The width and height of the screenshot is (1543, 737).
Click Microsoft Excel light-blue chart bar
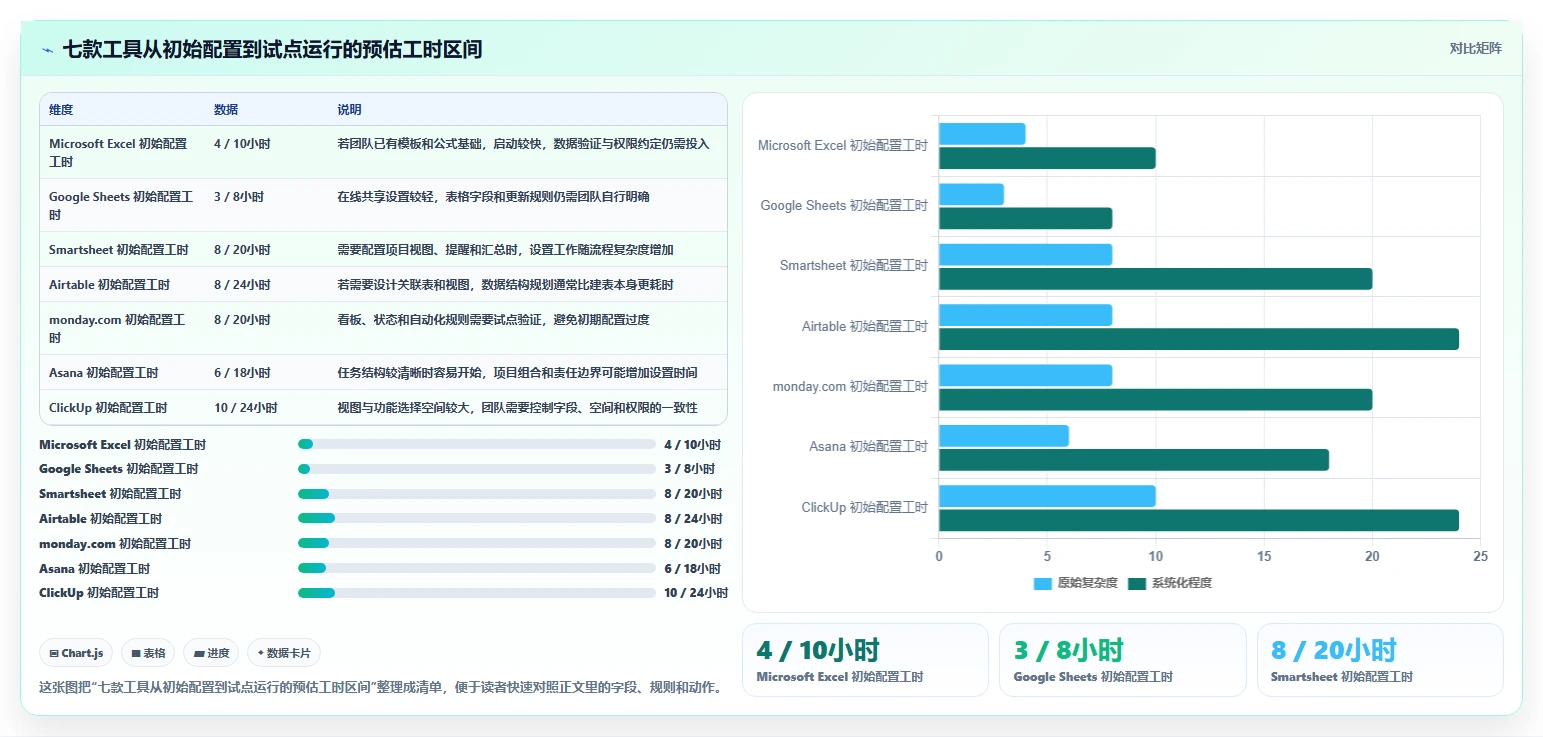[982, 133]
